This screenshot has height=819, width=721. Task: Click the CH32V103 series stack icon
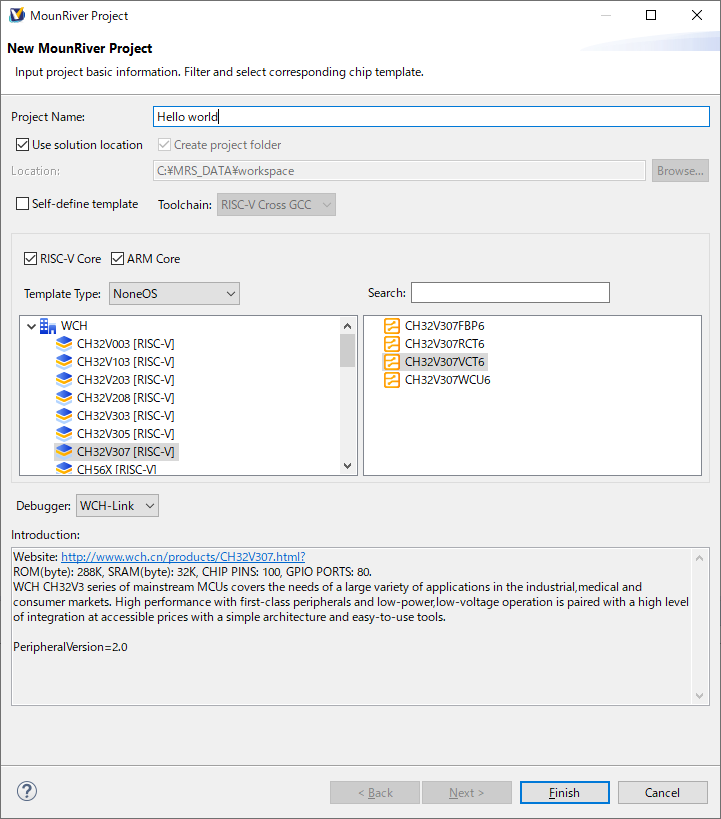[x=64, y=361]
